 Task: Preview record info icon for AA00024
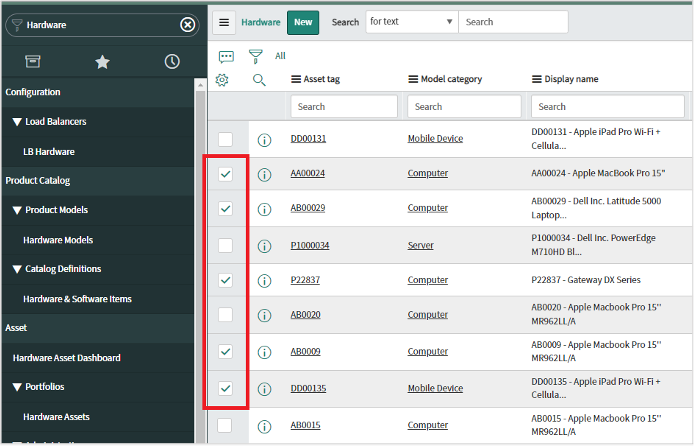click(x=264, y=175)
